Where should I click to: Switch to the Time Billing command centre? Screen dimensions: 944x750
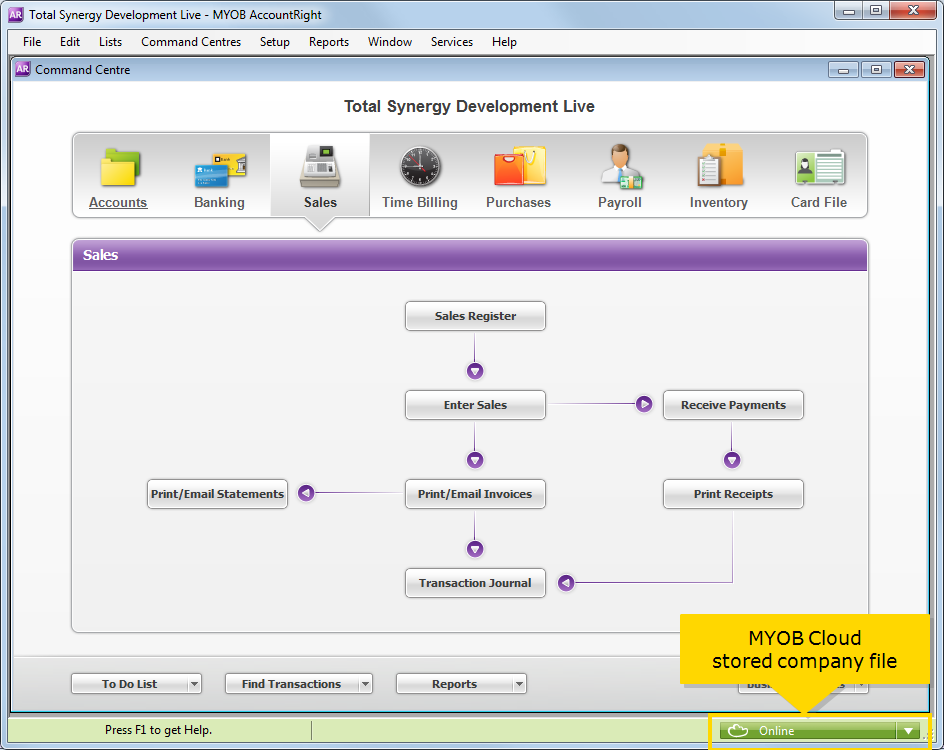[419, 175]
